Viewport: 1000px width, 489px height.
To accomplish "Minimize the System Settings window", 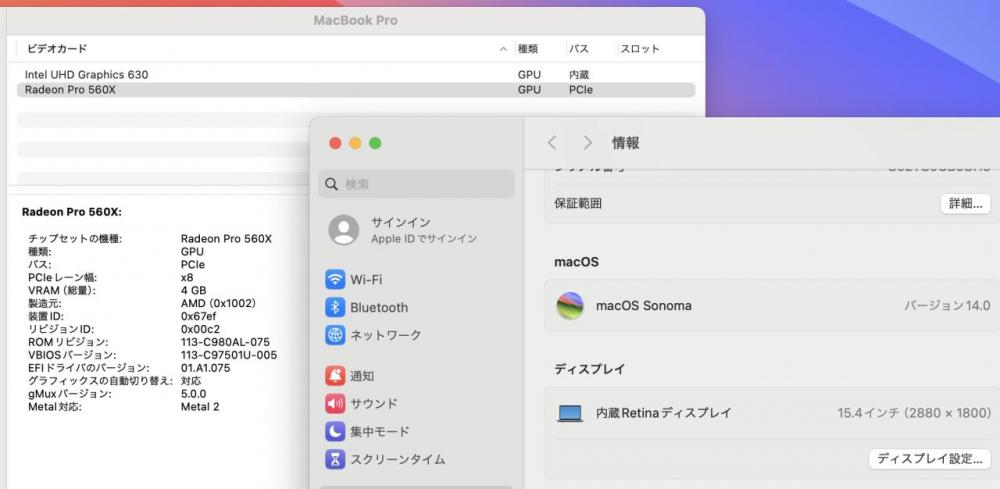I will [x=355, y=143].
